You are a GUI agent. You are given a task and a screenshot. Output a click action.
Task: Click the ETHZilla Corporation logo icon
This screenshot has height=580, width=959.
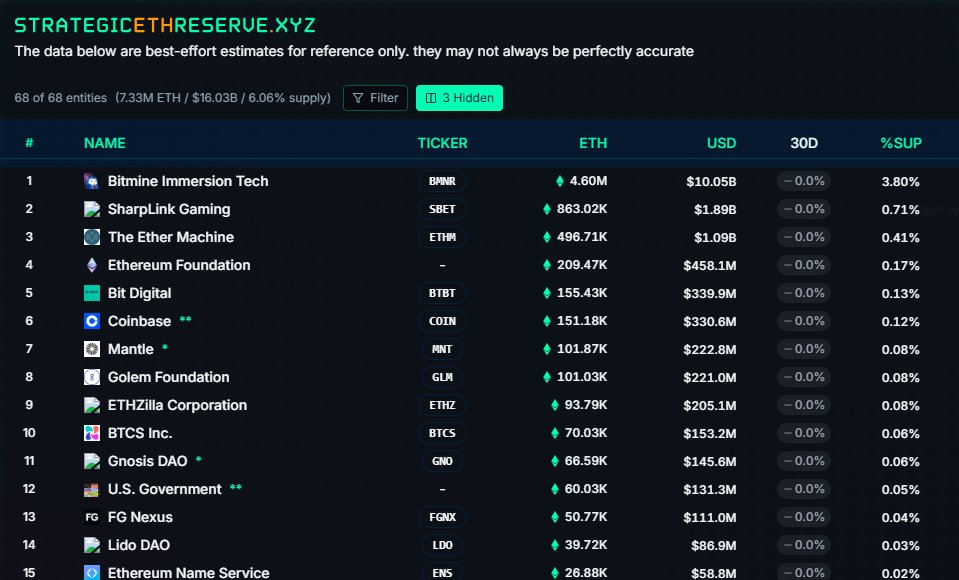pos(92,405)
